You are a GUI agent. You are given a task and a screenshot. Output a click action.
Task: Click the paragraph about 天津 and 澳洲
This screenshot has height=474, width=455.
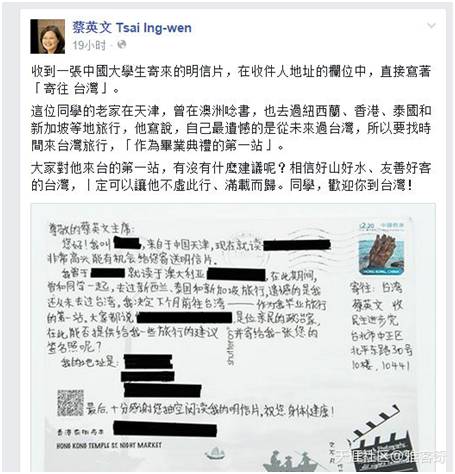(231, 128)
